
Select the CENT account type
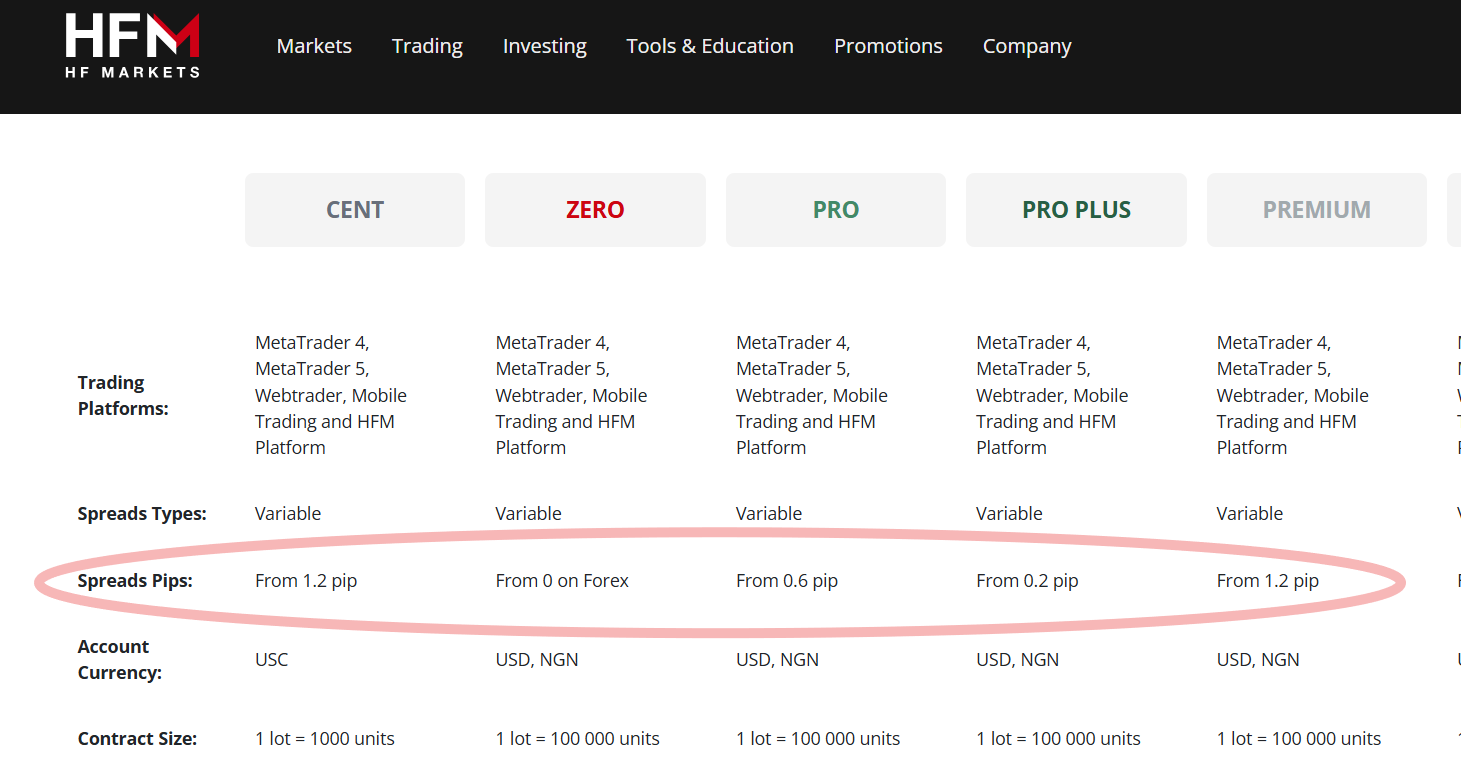coord(355,210)
